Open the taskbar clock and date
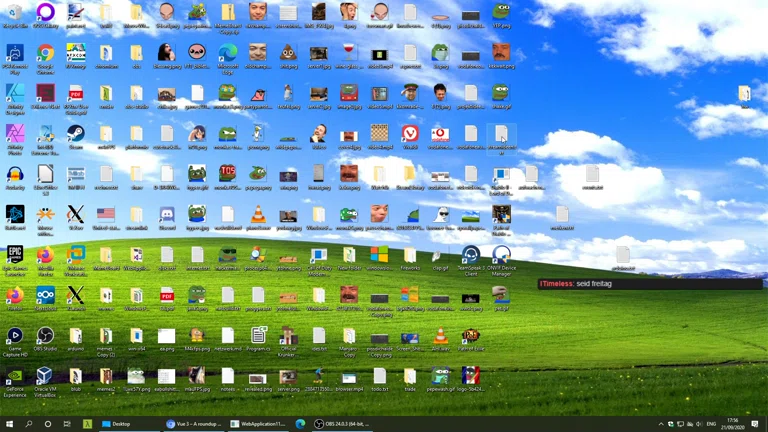The width and height of the screenshot is (768, 432). pos(733,424)
